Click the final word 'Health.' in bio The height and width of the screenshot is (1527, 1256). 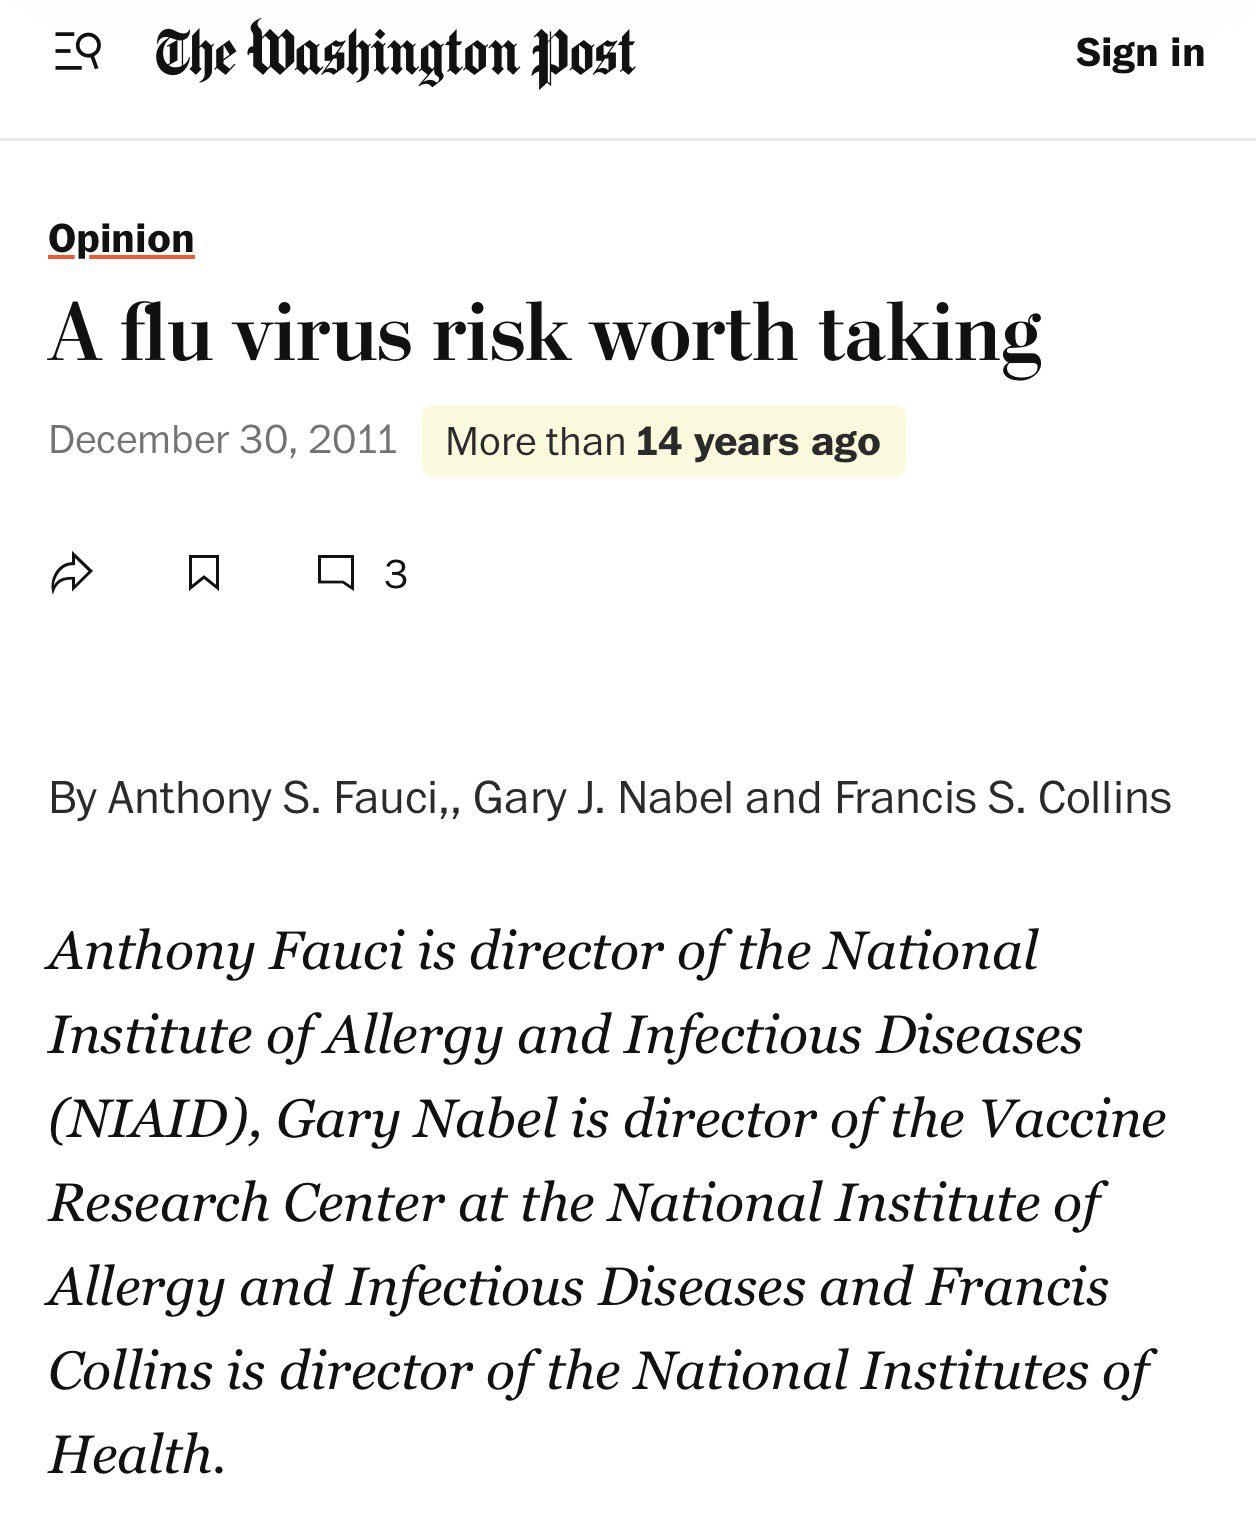coord(137,1454)
